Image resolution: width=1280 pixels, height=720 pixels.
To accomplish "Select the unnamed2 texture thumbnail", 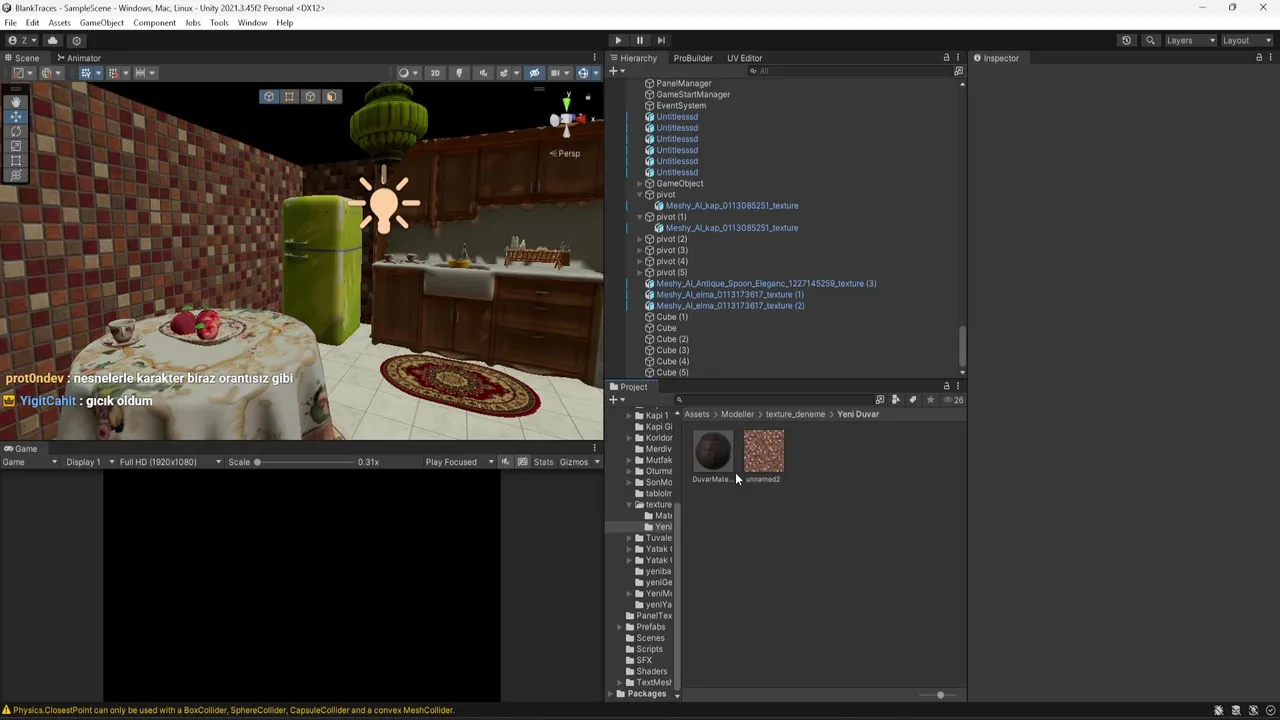I will click(x=764, y=451).
